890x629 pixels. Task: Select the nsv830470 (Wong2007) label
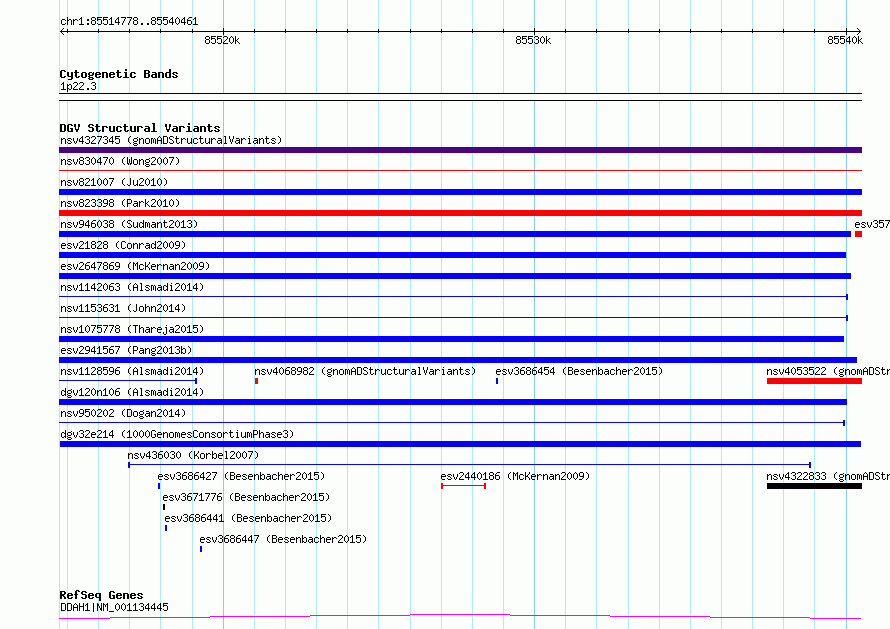click(x=120, y=161)
